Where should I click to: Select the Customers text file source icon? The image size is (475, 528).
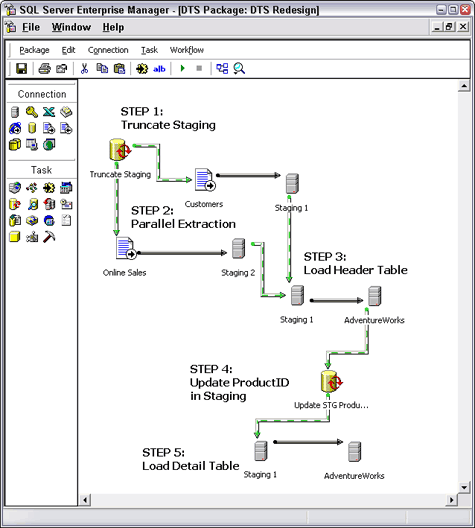click(x=205, y=180)
